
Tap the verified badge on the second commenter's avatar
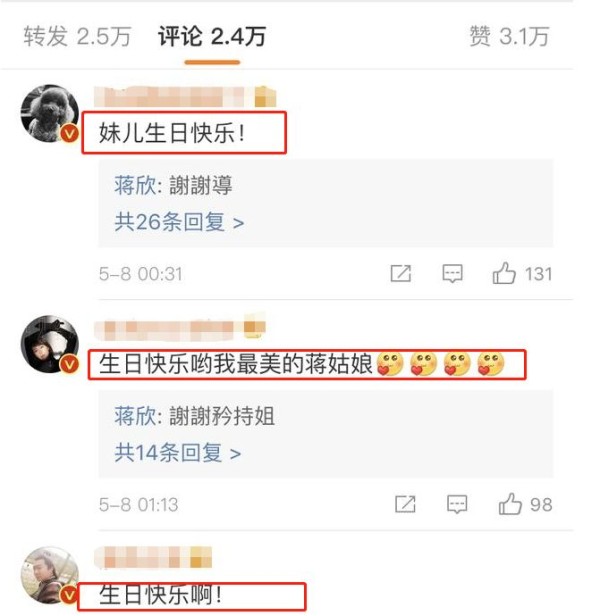click(70, 364)
